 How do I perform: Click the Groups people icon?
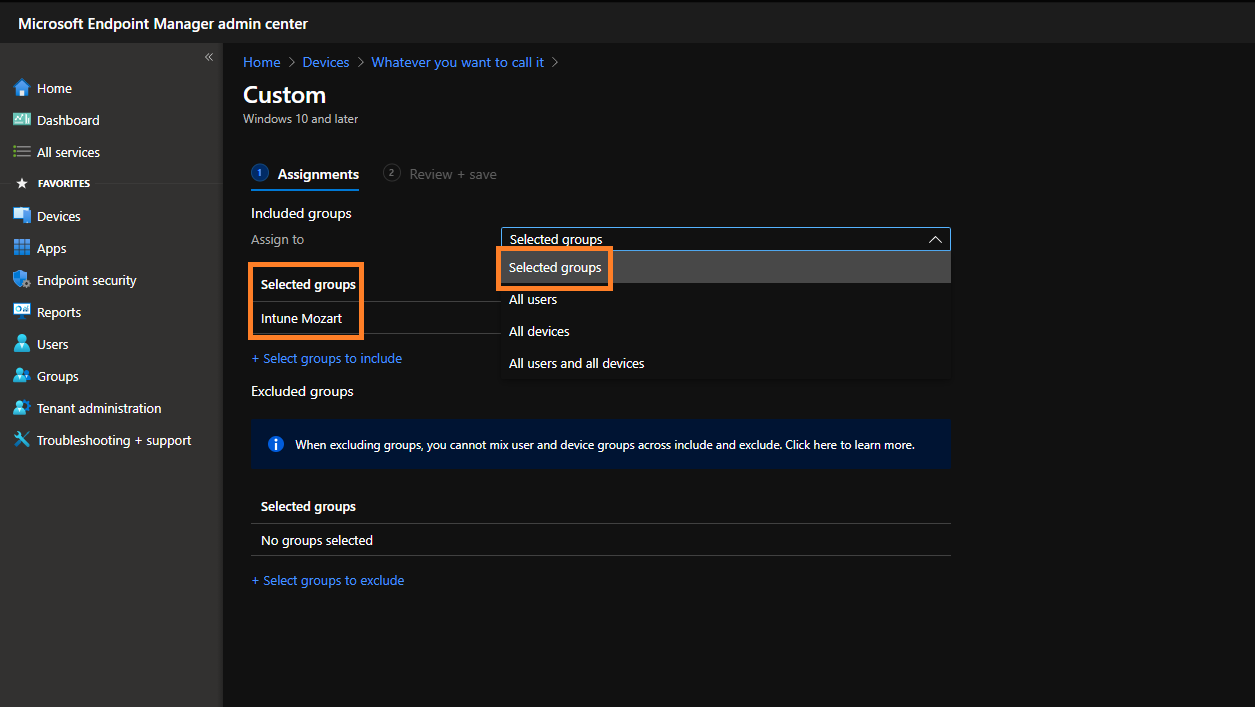pyautogui.click(x=22, y=376)
